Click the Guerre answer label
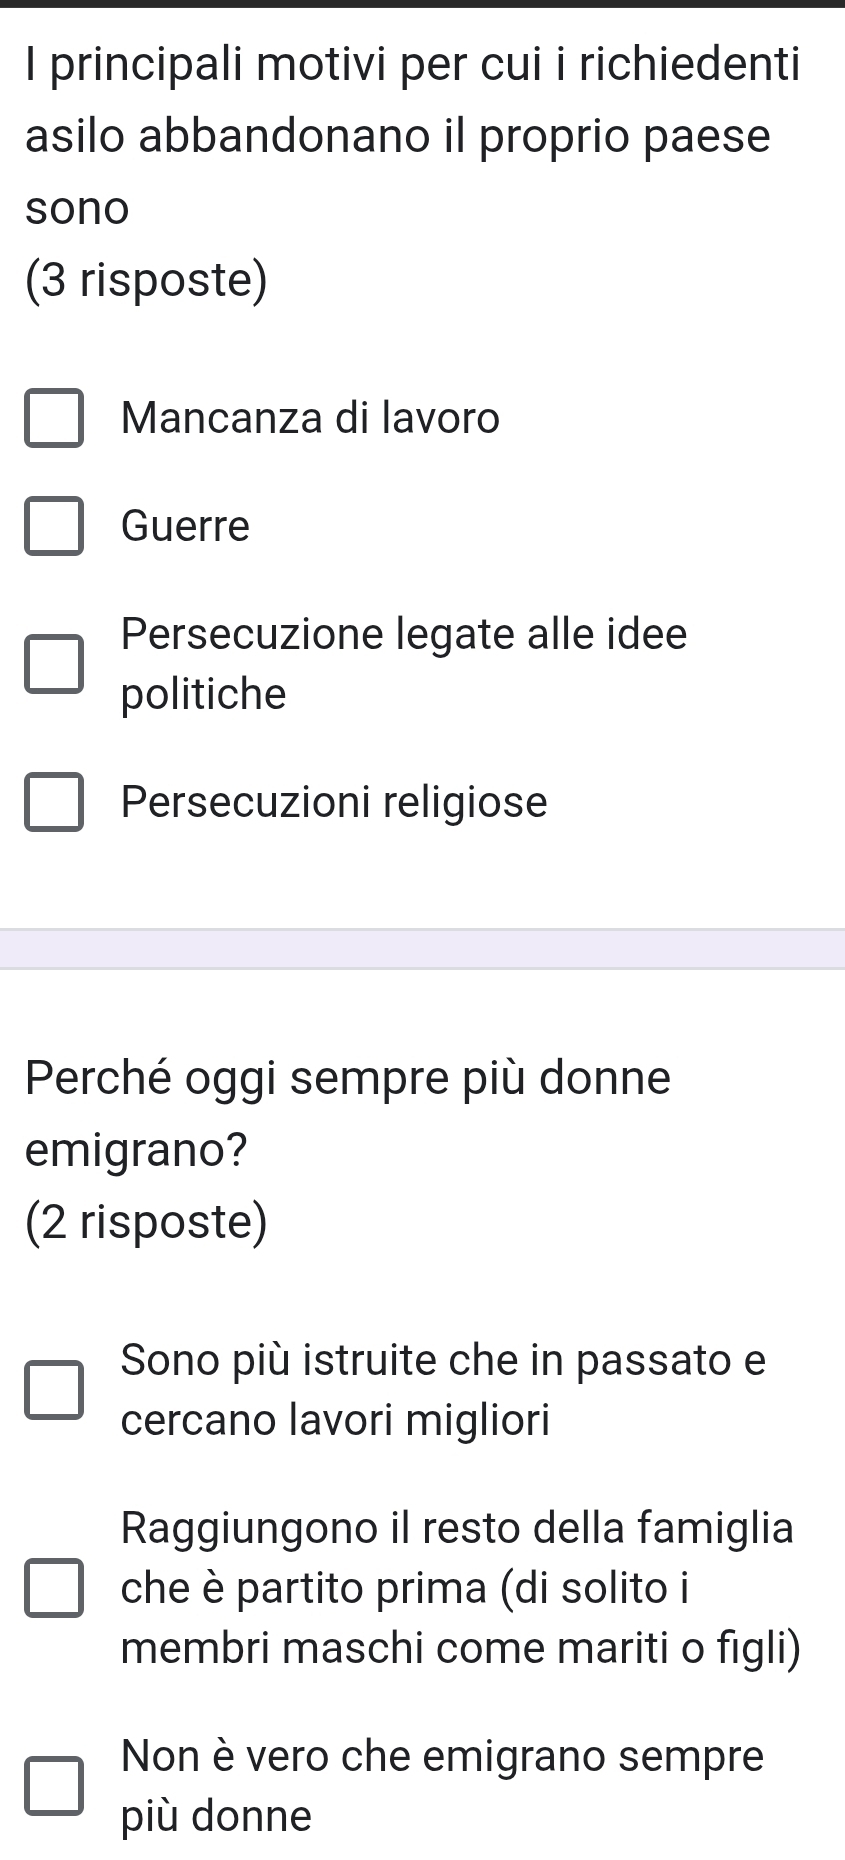The image size is (845, 1860). pyautogui.click(x=185, y=526)
